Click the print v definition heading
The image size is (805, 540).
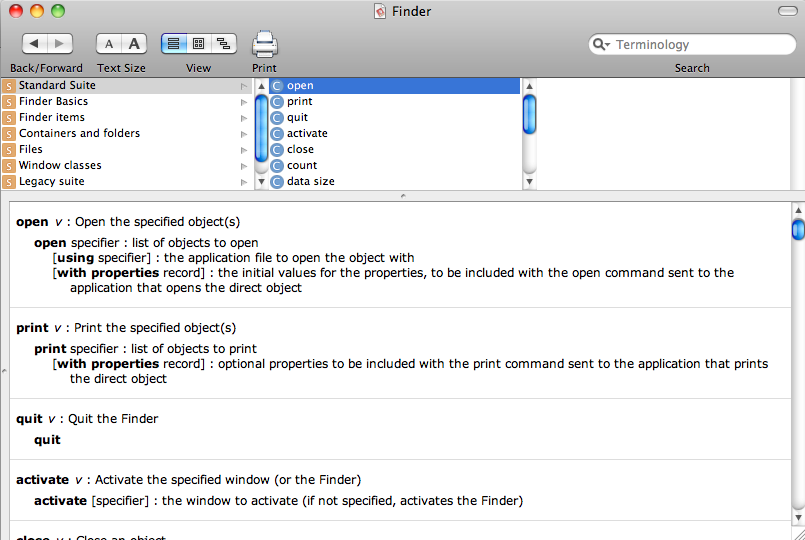coord(126,328)
